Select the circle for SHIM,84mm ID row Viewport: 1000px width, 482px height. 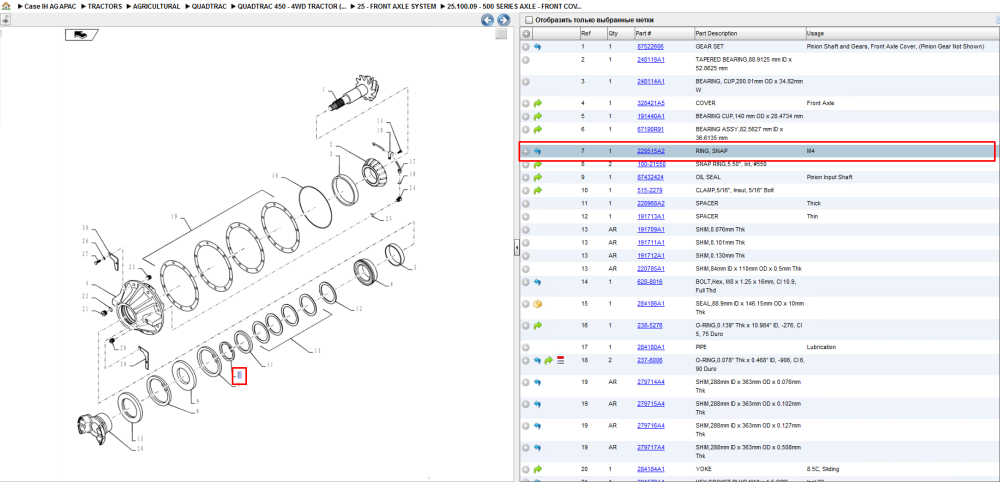(x=526, y=268)
